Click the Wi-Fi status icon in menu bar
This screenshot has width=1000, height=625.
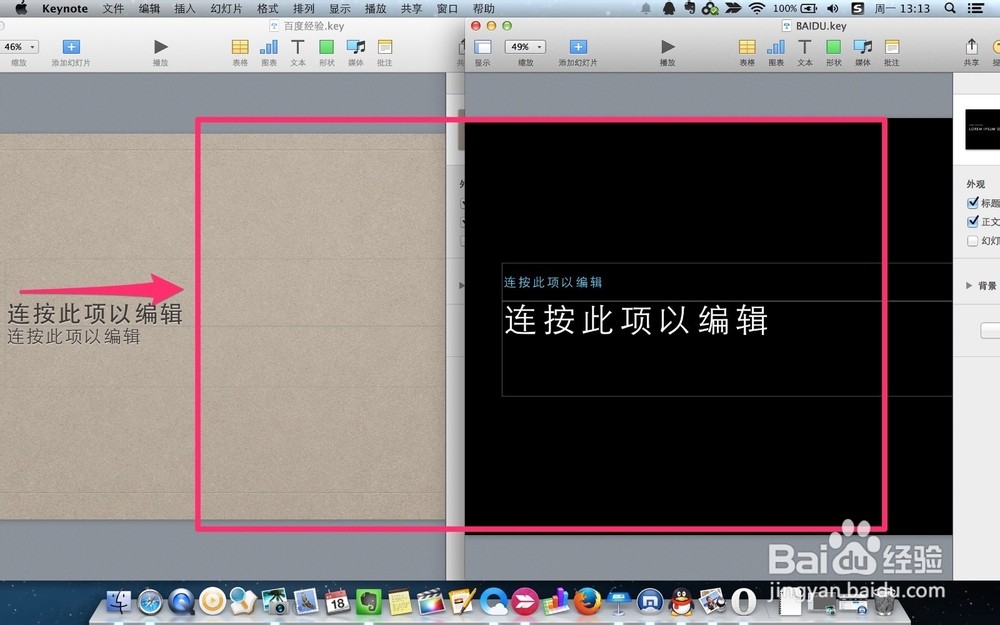pyautogui.click(x=757, y=8)
